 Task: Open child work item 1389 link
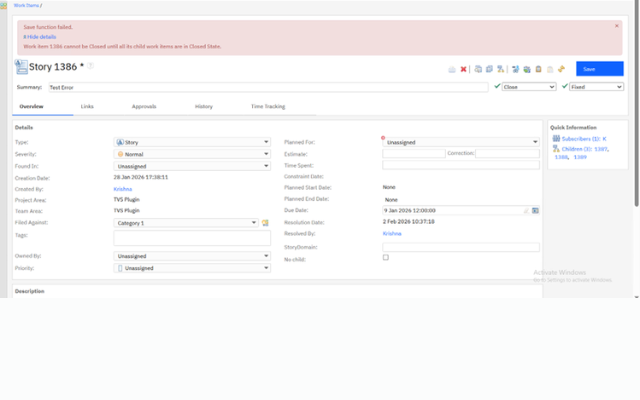[x=580, y=157]
